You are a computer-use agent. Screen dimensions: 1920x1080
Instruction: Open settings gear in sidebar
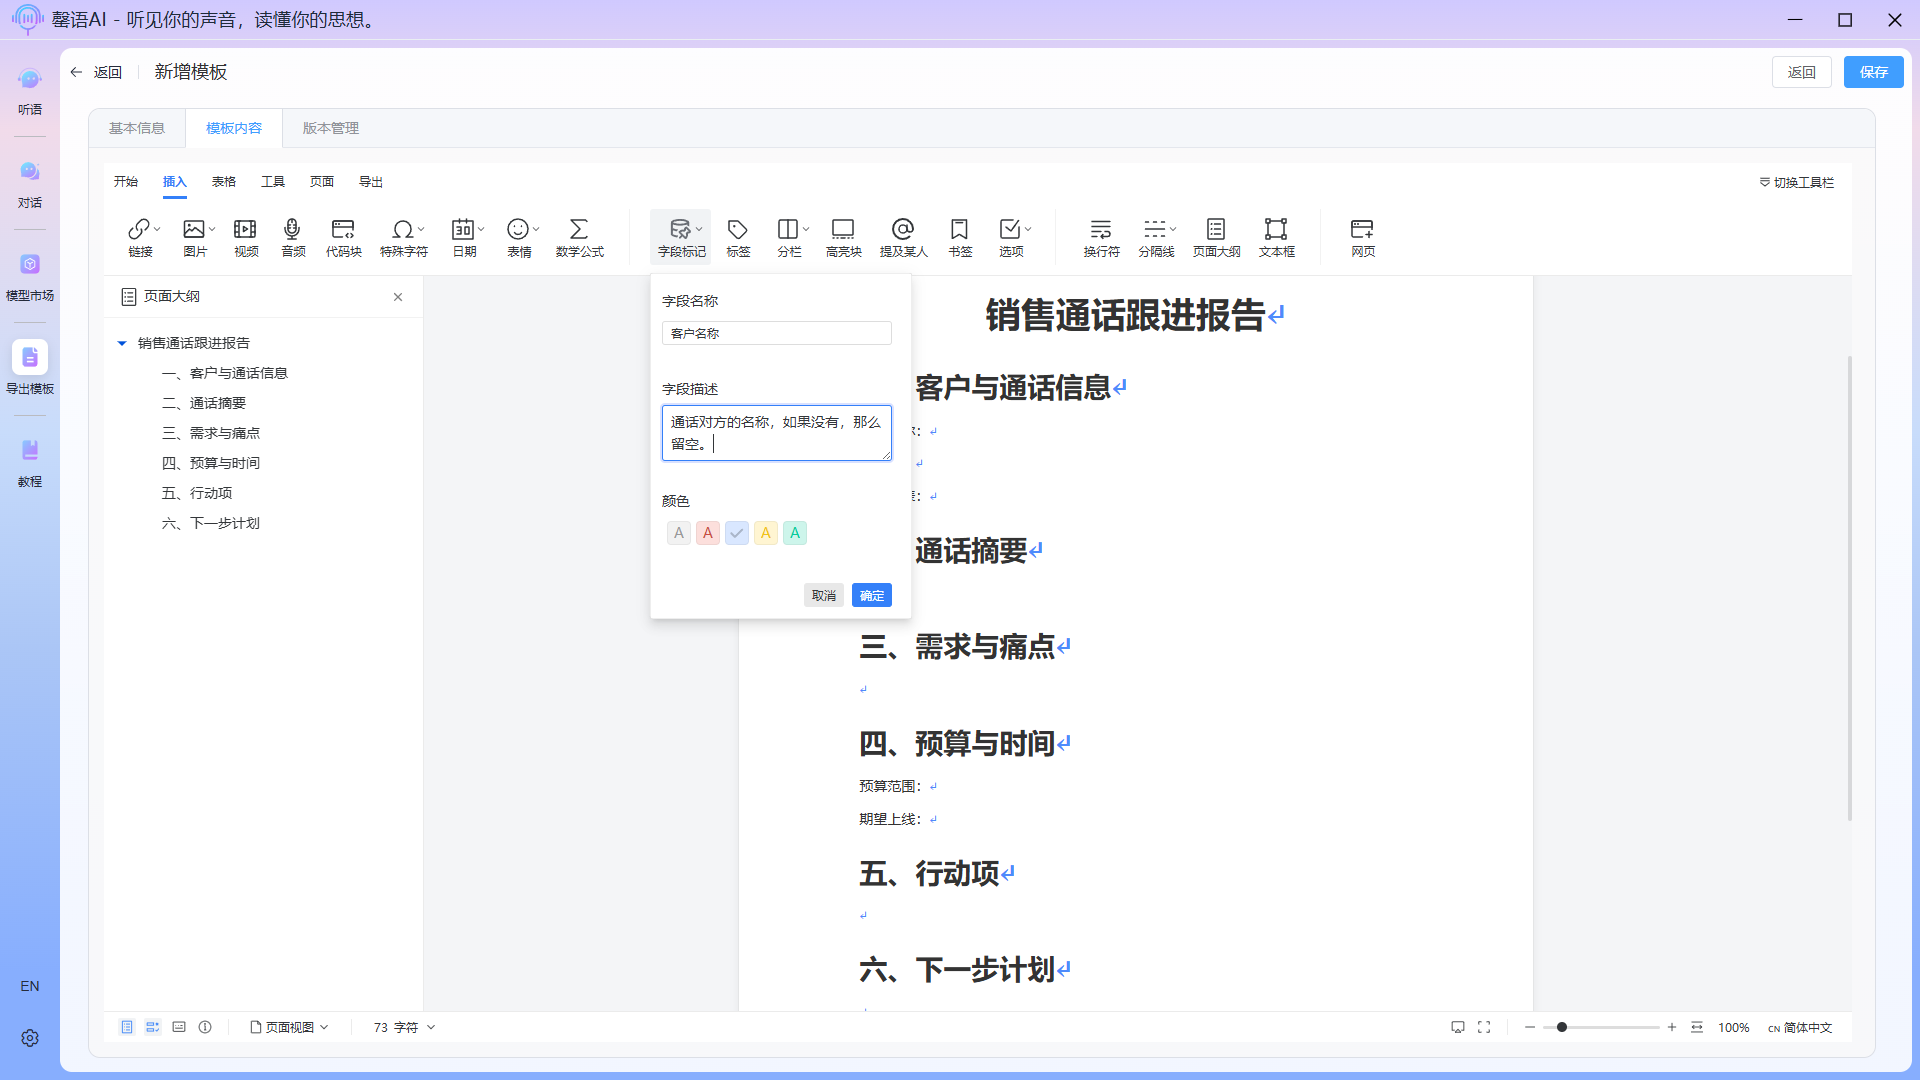30,1038
